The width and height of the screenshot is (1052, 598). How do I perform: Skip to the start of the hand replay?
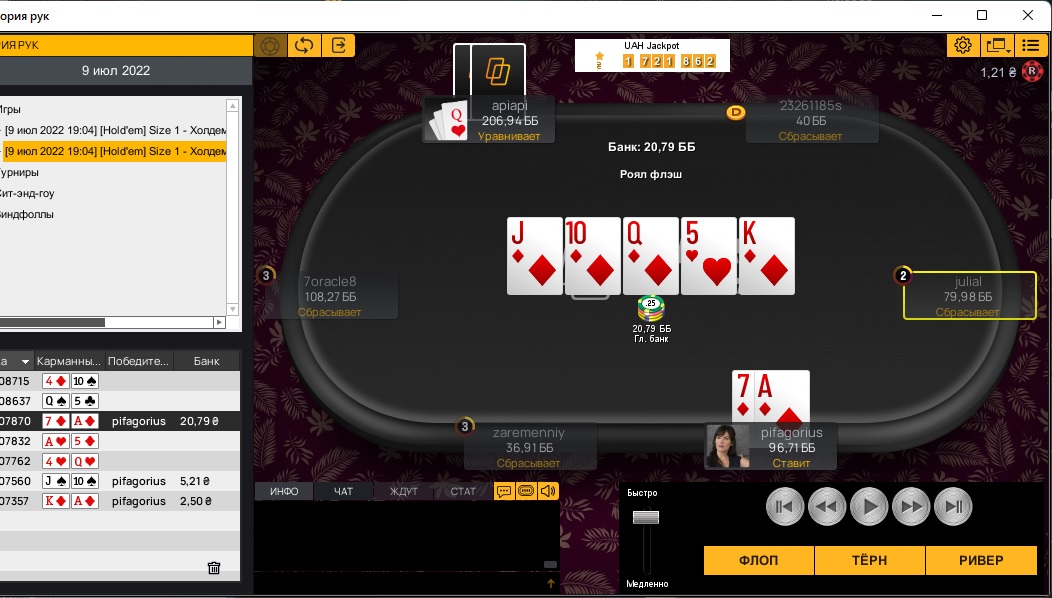[784, 507]
